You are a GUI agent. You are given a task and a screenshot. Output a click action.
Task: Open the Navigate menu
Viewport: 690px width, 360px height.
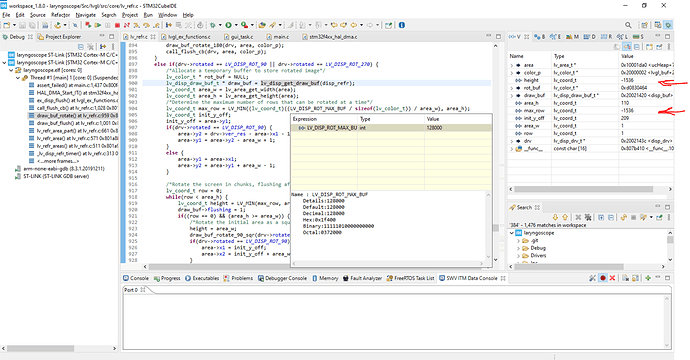[x=86, y=15]
